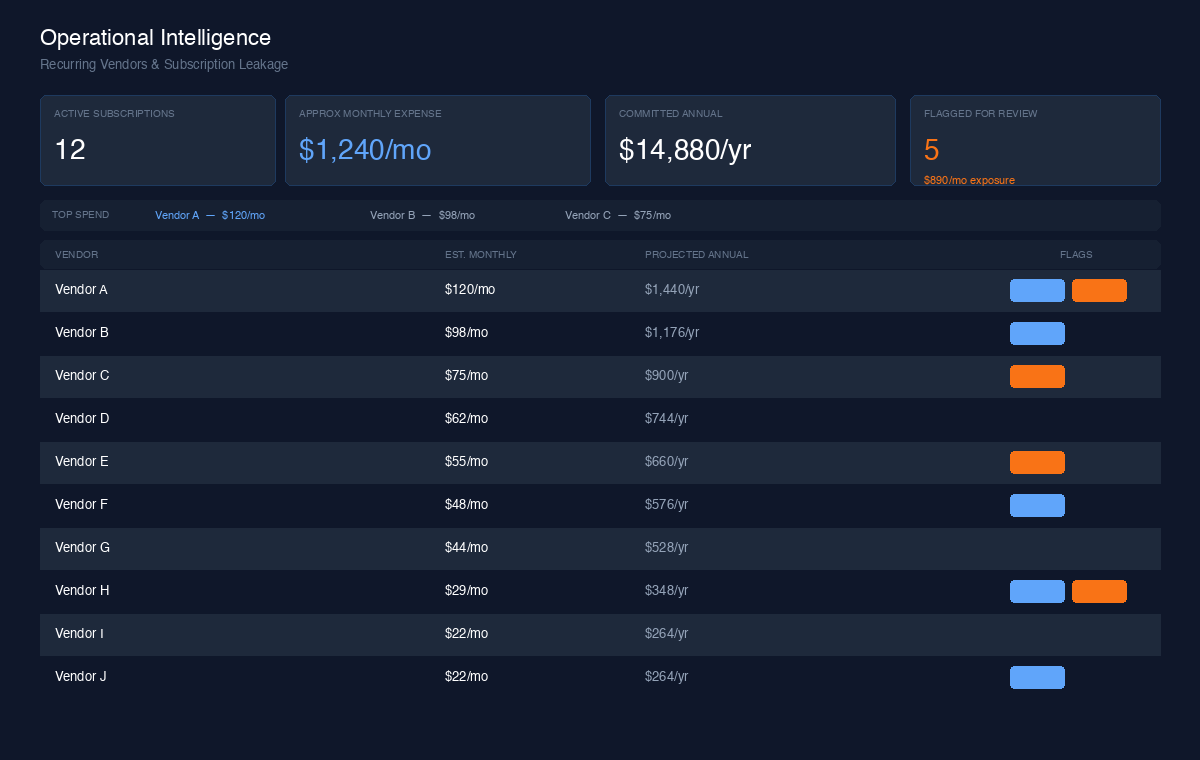This screenshot has width=1200, height=760.
Task: Open Vendor B entry in Top Spend bar
Action: tap(422, 215)
